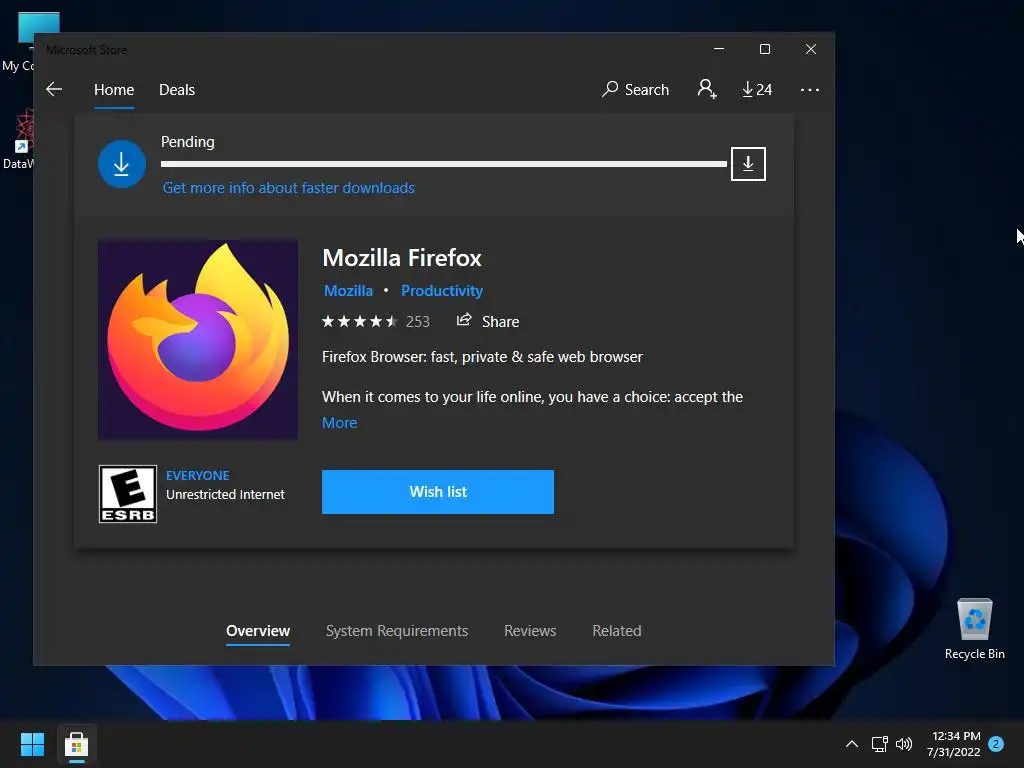
Task: Click the 'Unrestricted Internet' text
Action: point(225,494)
